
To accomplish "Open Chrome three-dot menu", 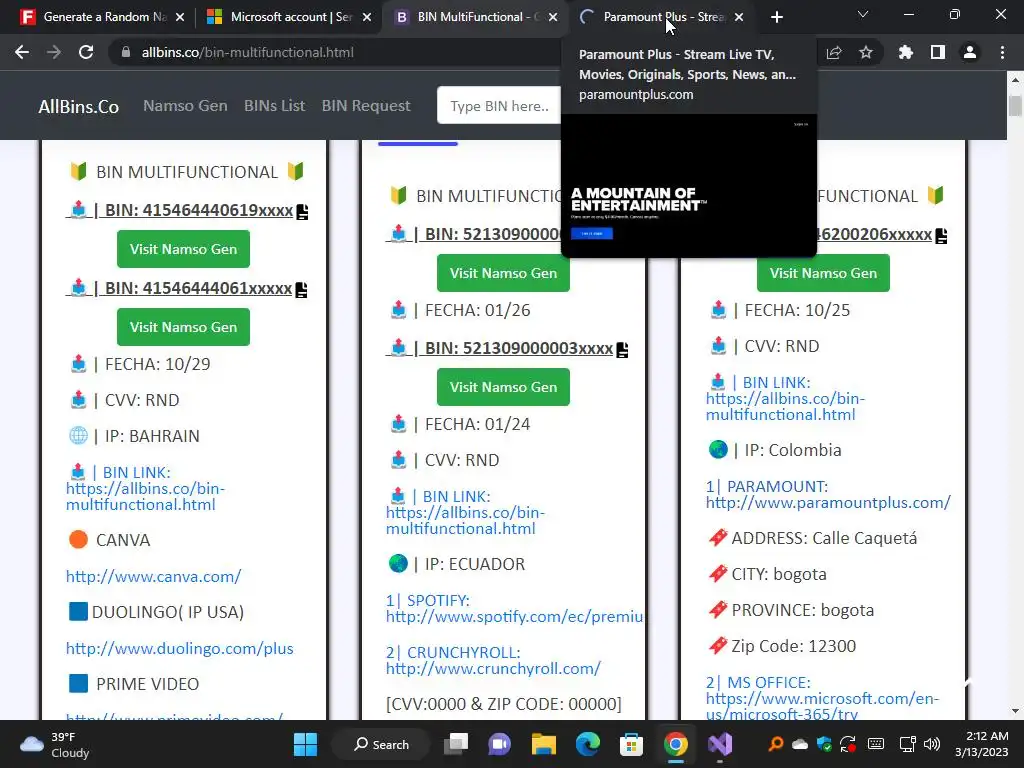I will (1002, 52).
